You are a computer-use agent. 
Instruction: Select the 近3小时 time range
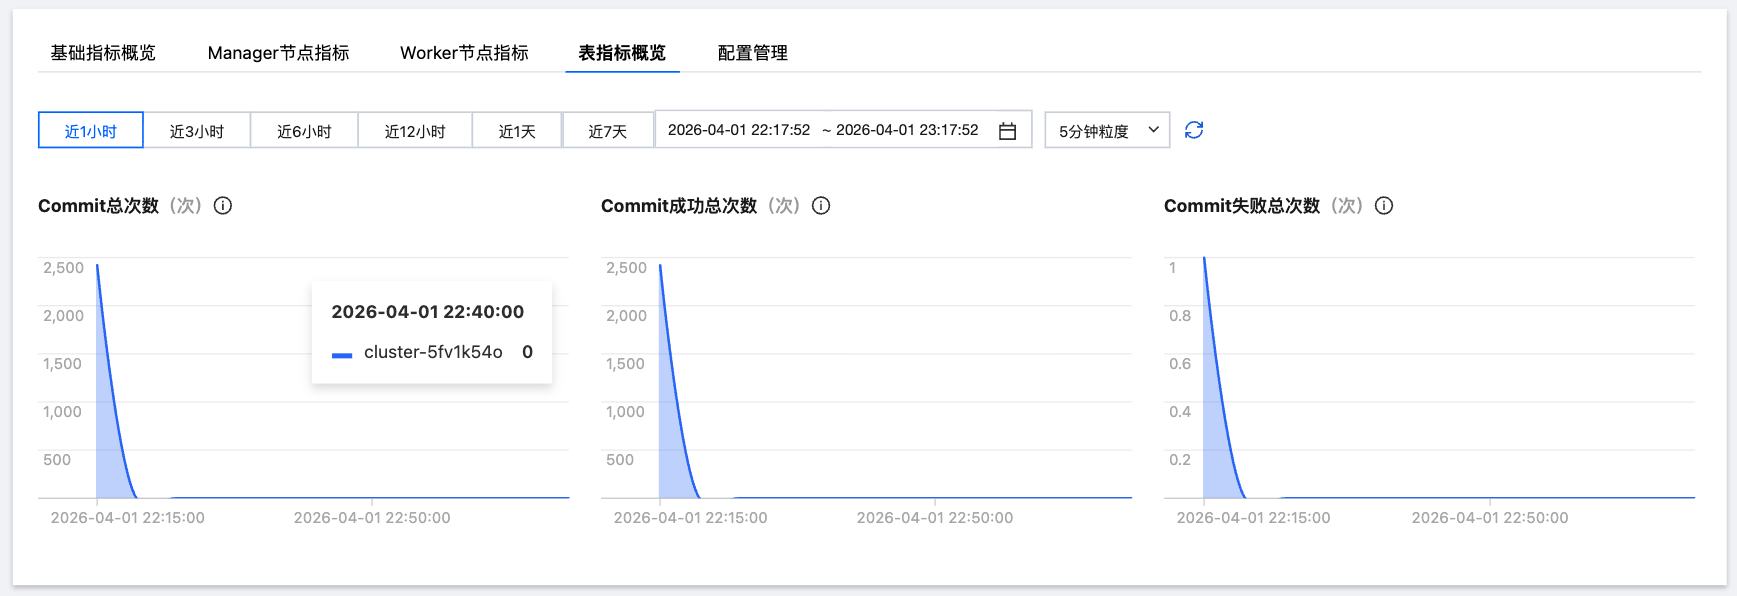click(x=197, y=130)
